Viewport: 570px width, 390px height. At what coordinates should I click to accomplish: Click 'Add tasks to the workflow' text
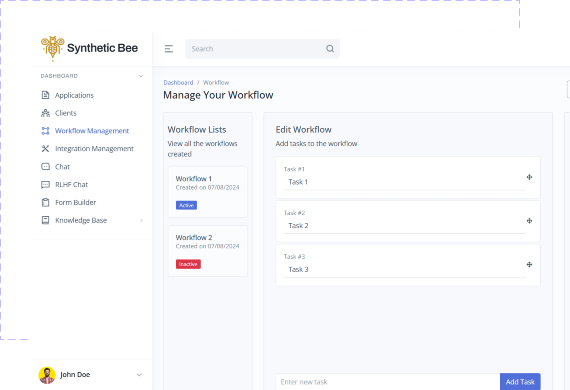tap(316, 144)
